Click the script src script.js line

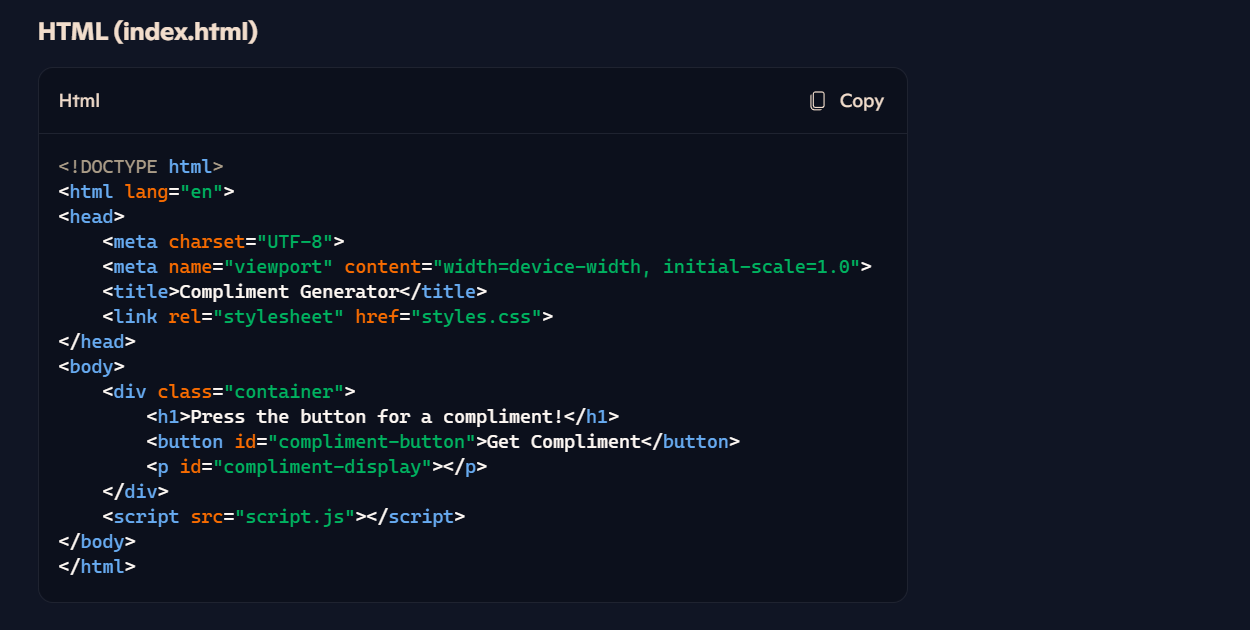[x=283, y=516]
